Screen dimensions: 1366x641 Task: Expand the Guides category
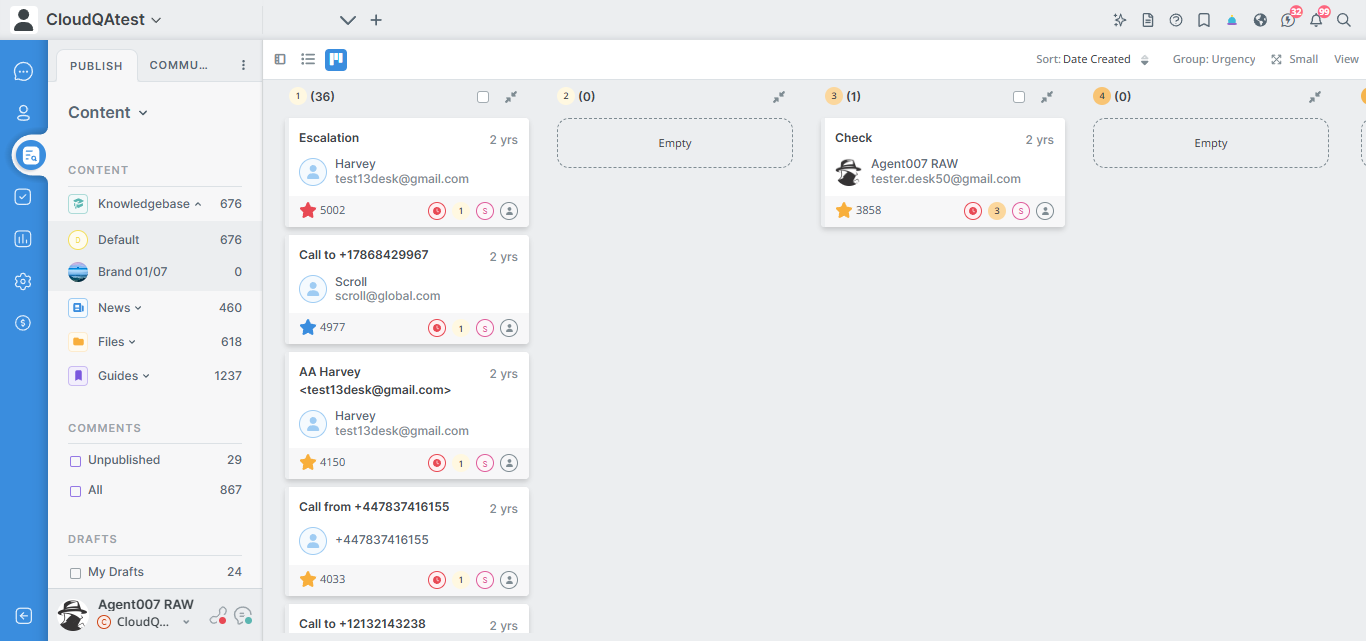[146, 376]
